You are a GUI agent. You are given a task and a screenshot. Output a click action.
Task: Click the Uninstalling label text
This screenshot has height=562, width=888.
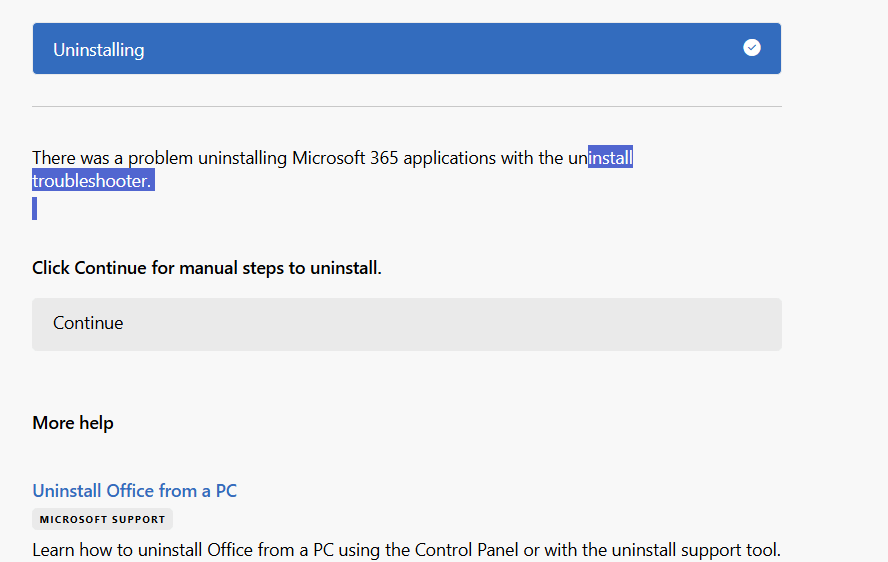click(x=99, y=50)
